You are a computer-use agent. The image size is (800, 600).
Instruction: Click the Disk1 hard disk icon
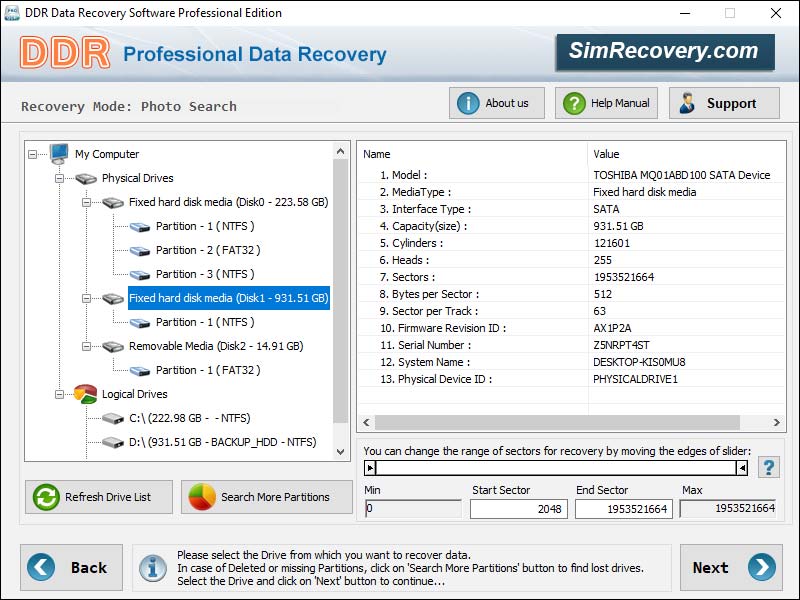pos(113,298)
